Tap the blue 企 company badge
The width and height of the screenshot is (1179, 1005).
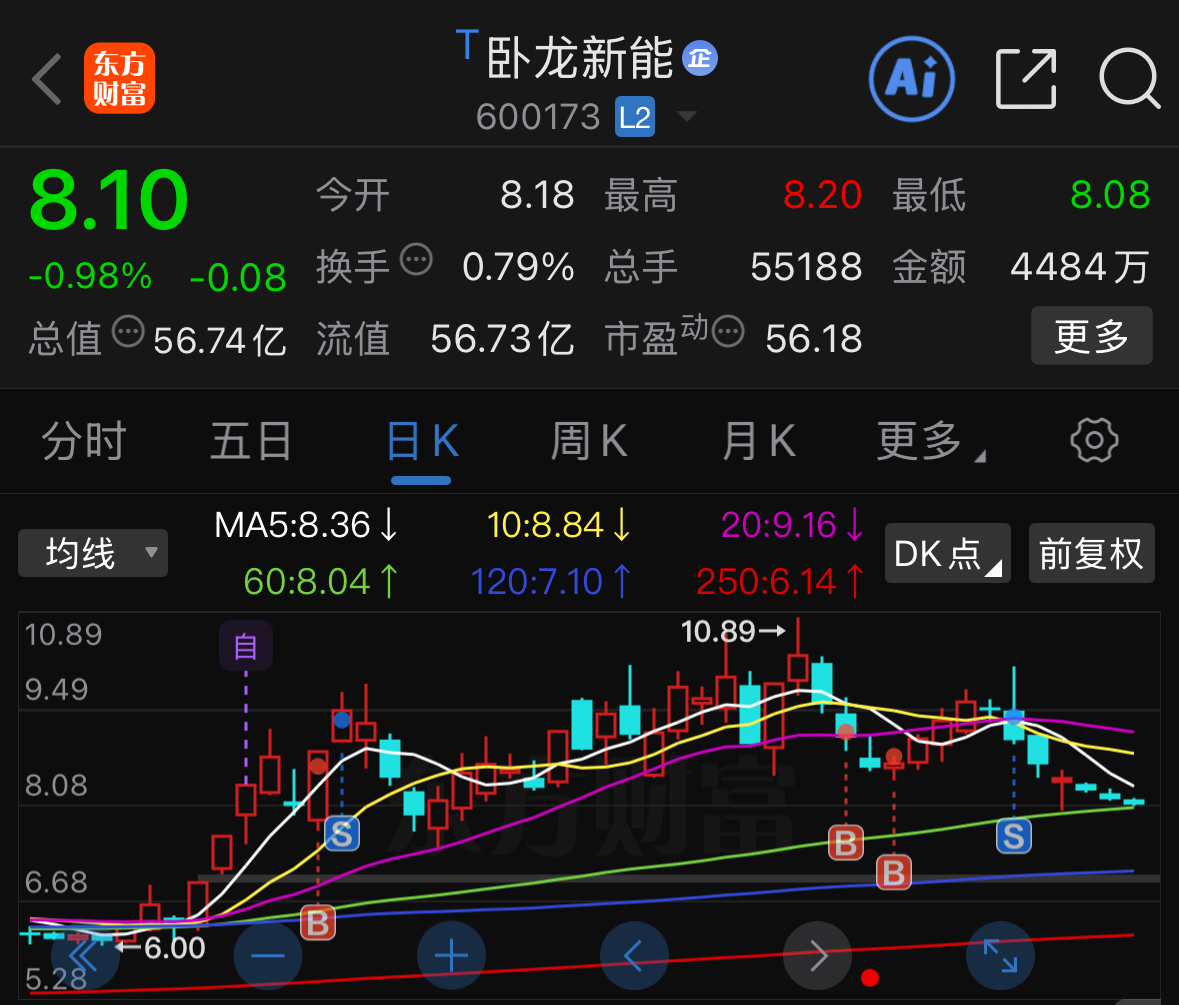[x=699, y=59]
